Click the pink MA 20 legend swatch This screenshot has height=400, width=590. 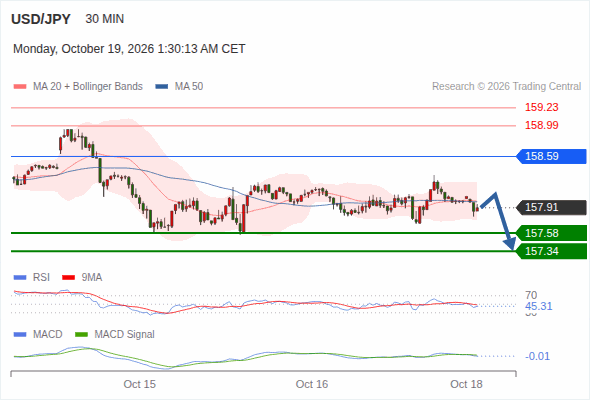[x=20, y=87]
